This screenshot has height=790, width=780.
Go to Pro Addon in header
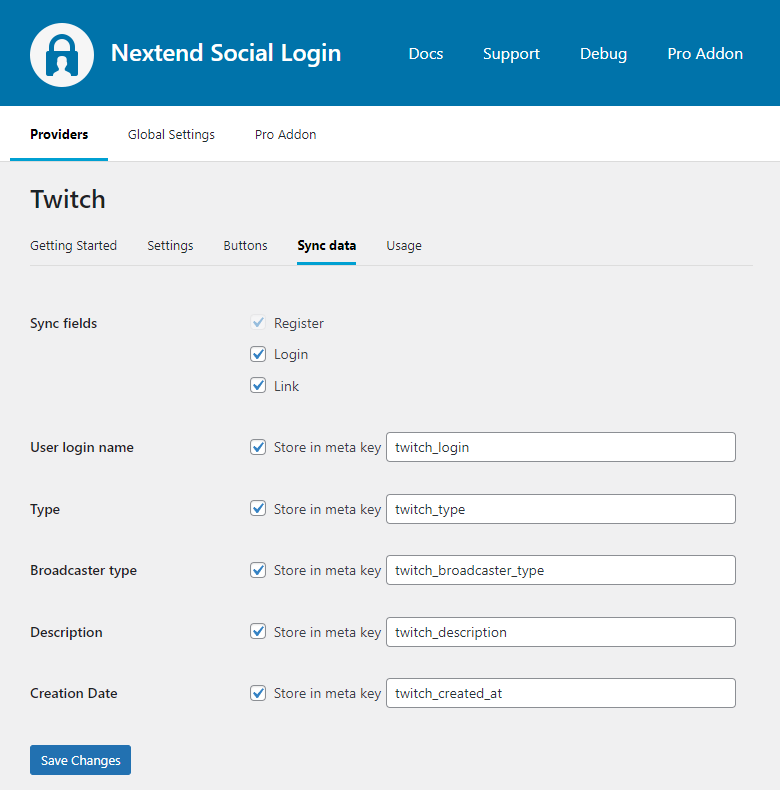coord(705,54)
